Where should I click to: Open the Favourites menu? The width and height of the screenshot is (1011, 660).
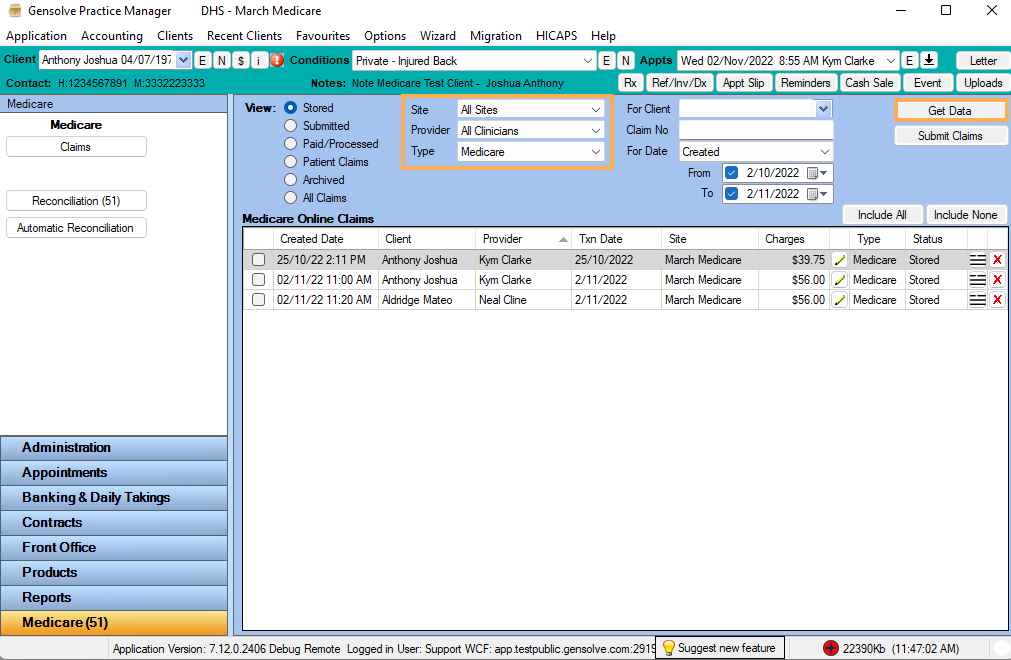[323, 36]
